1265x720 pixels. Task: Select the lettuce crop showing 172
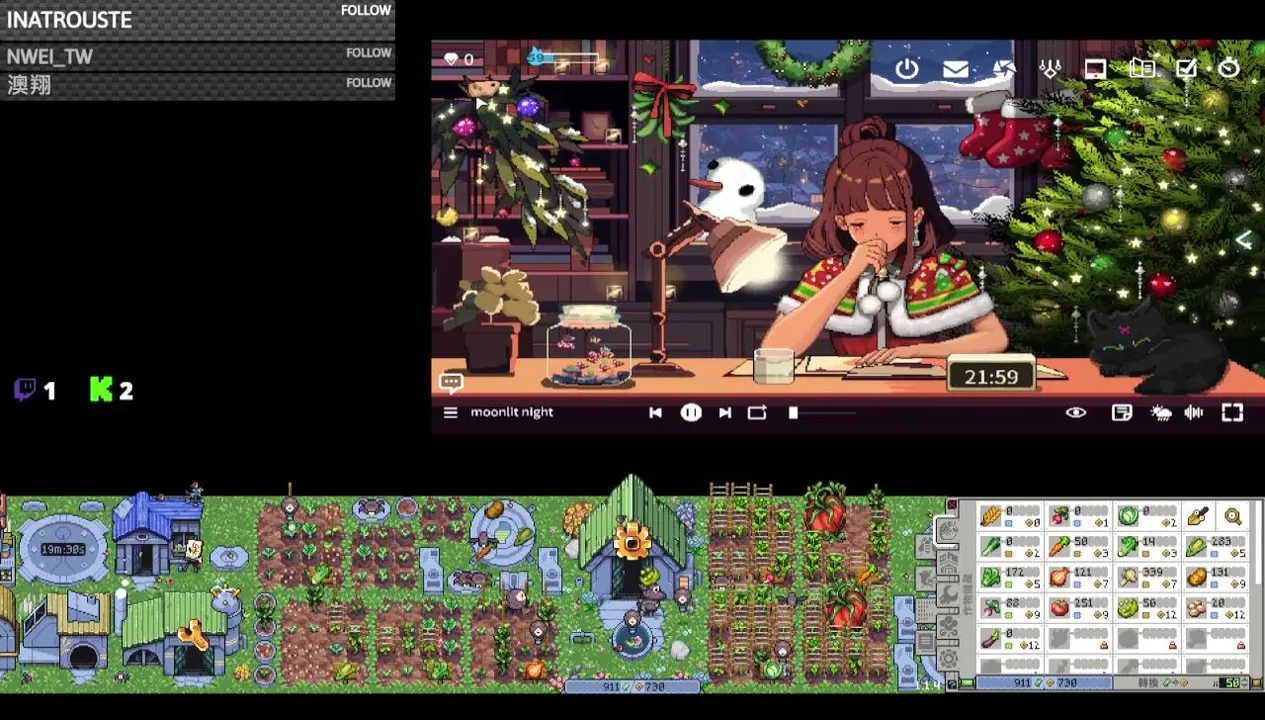coord(1011,577)
